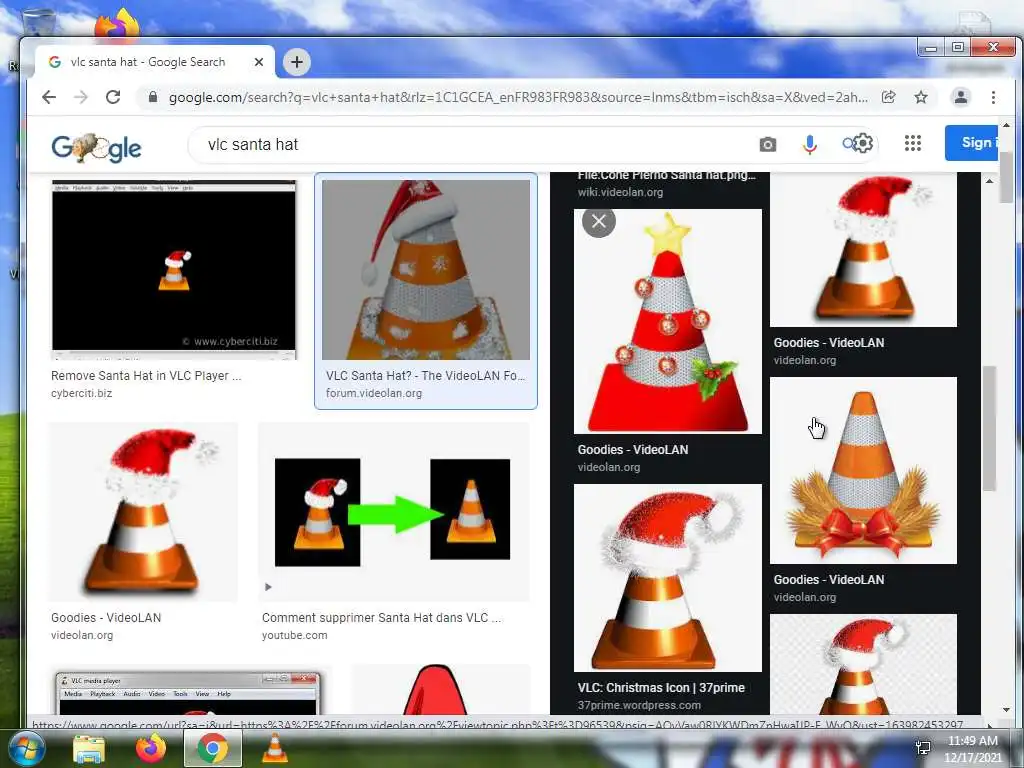Image resolution: width=1024 pixels, height=768 pixels.
Task: Click the Sign in button
Action: tap(971, 142)
